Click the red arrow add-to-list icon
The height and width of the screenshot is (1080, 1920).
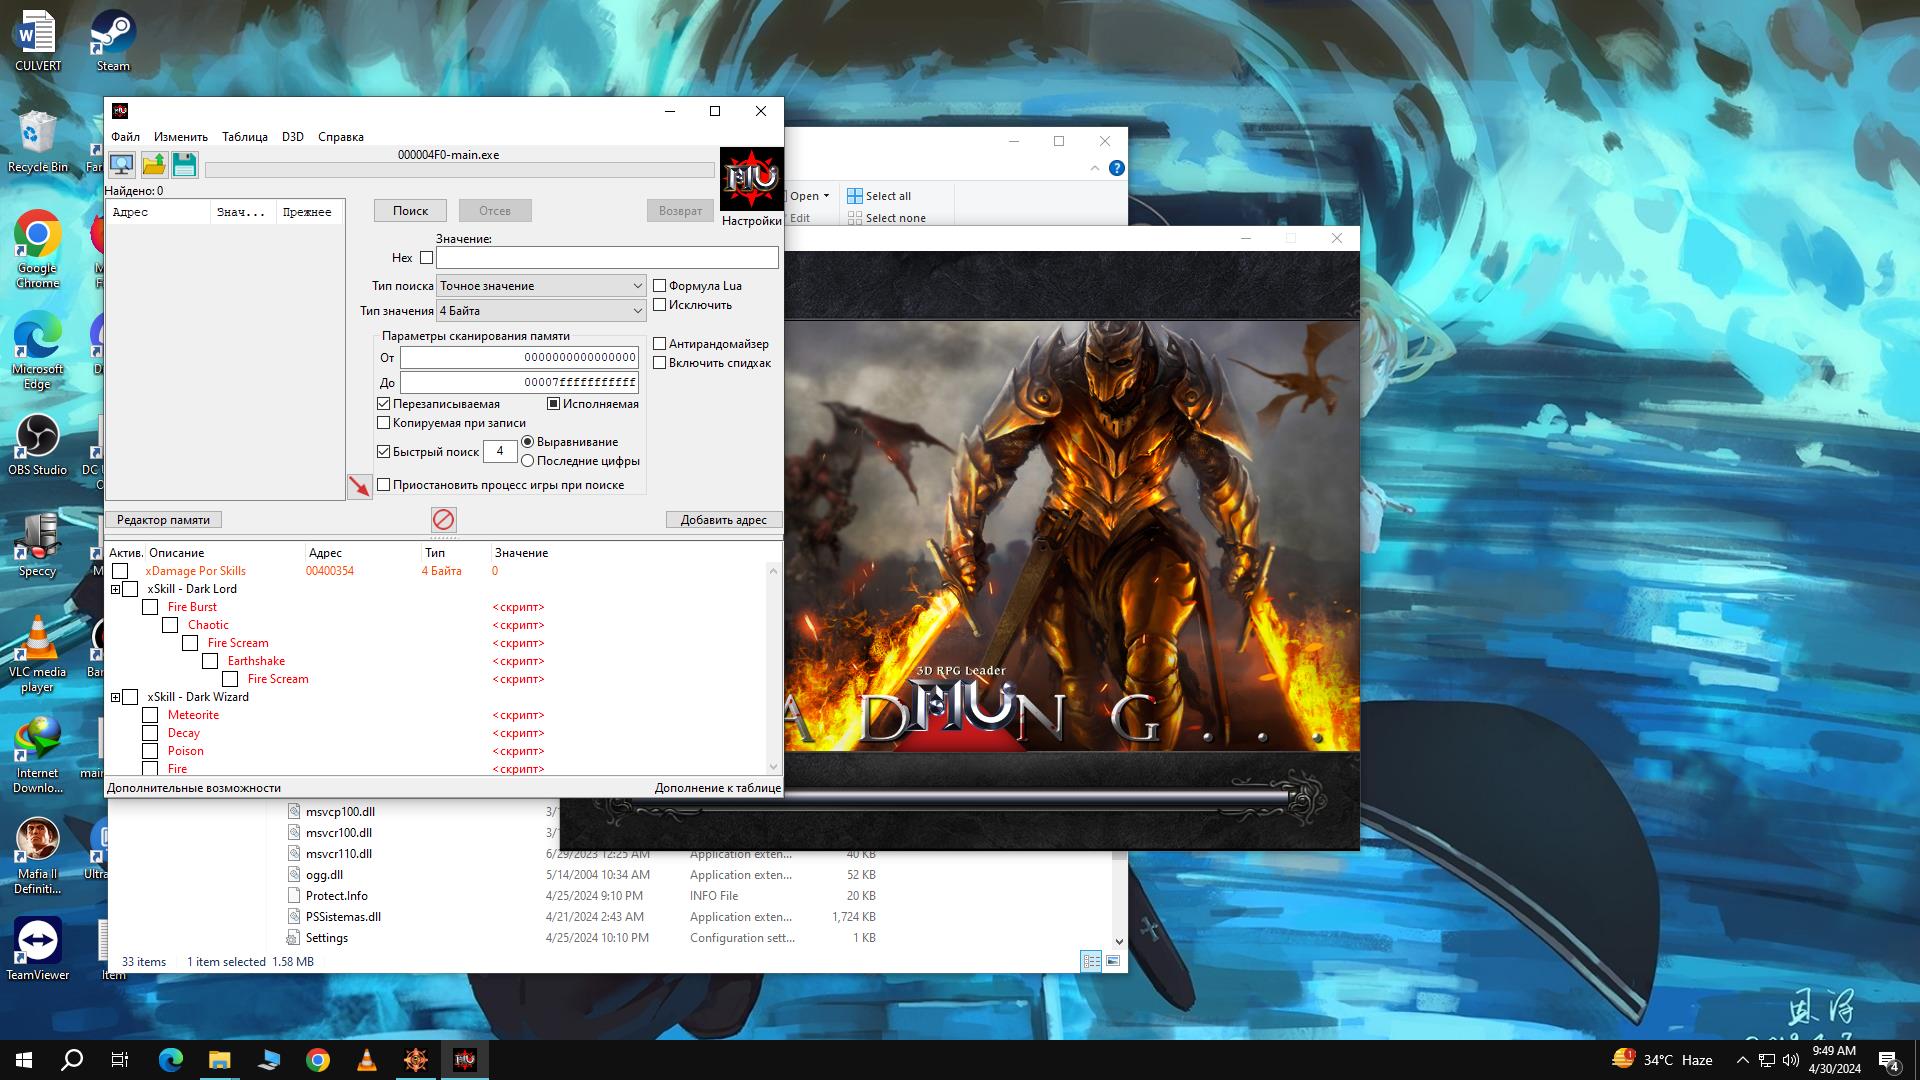tap(359, 487)
